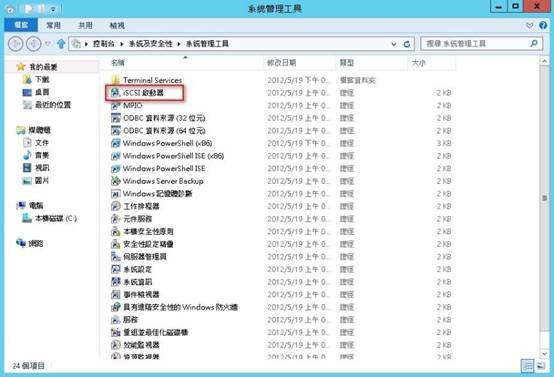Open the 檢視 ribbon tab
Viewport: 554px width, 377px height.
[x=117, y=25]
